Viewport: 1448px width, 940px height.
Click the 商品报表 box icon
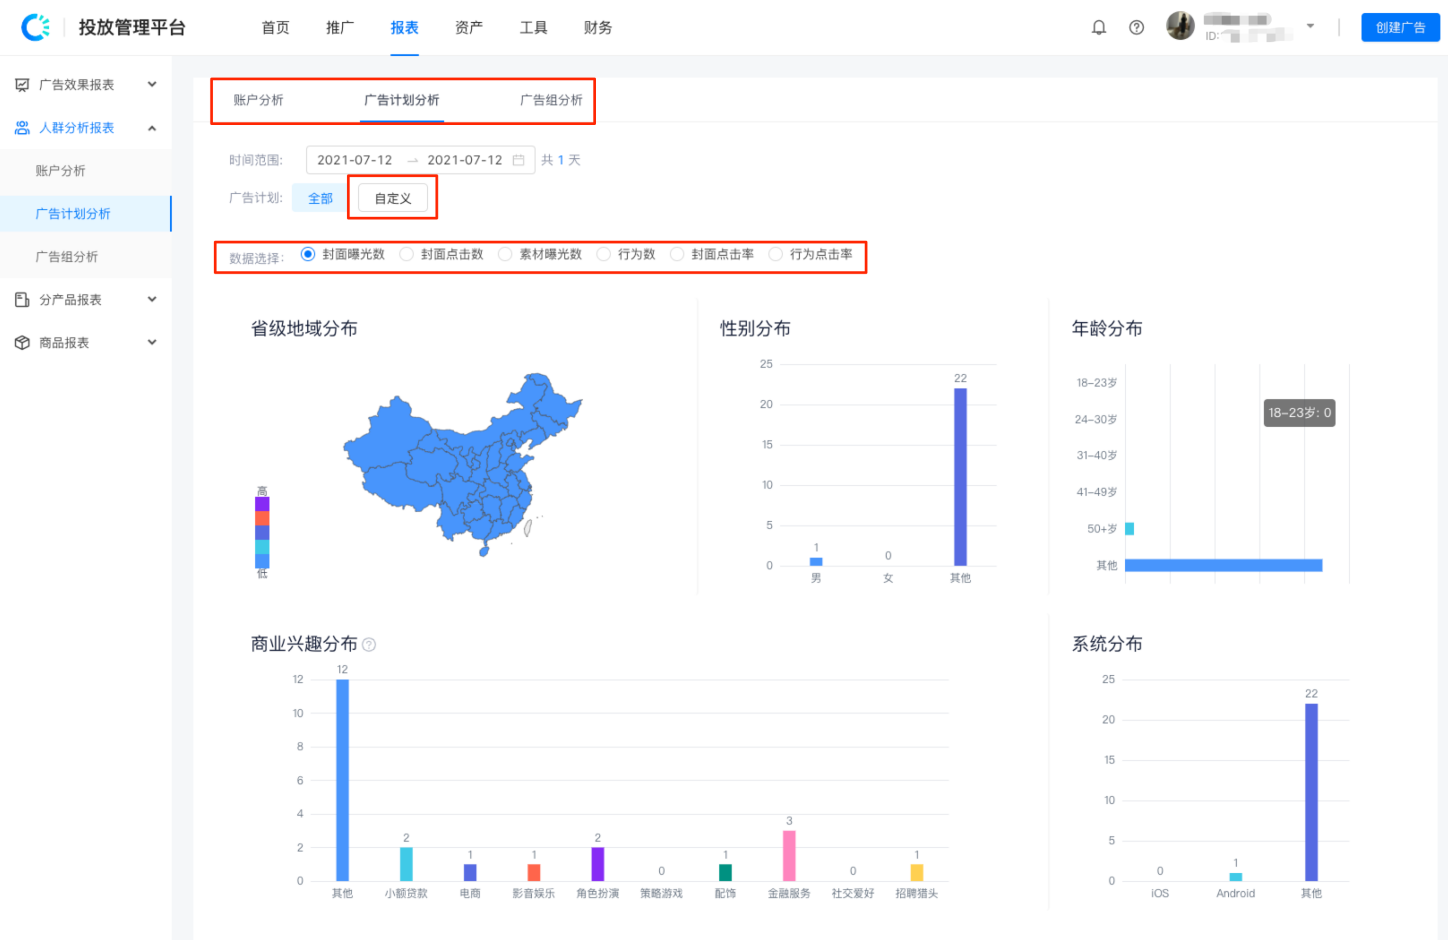click(22, 343)
